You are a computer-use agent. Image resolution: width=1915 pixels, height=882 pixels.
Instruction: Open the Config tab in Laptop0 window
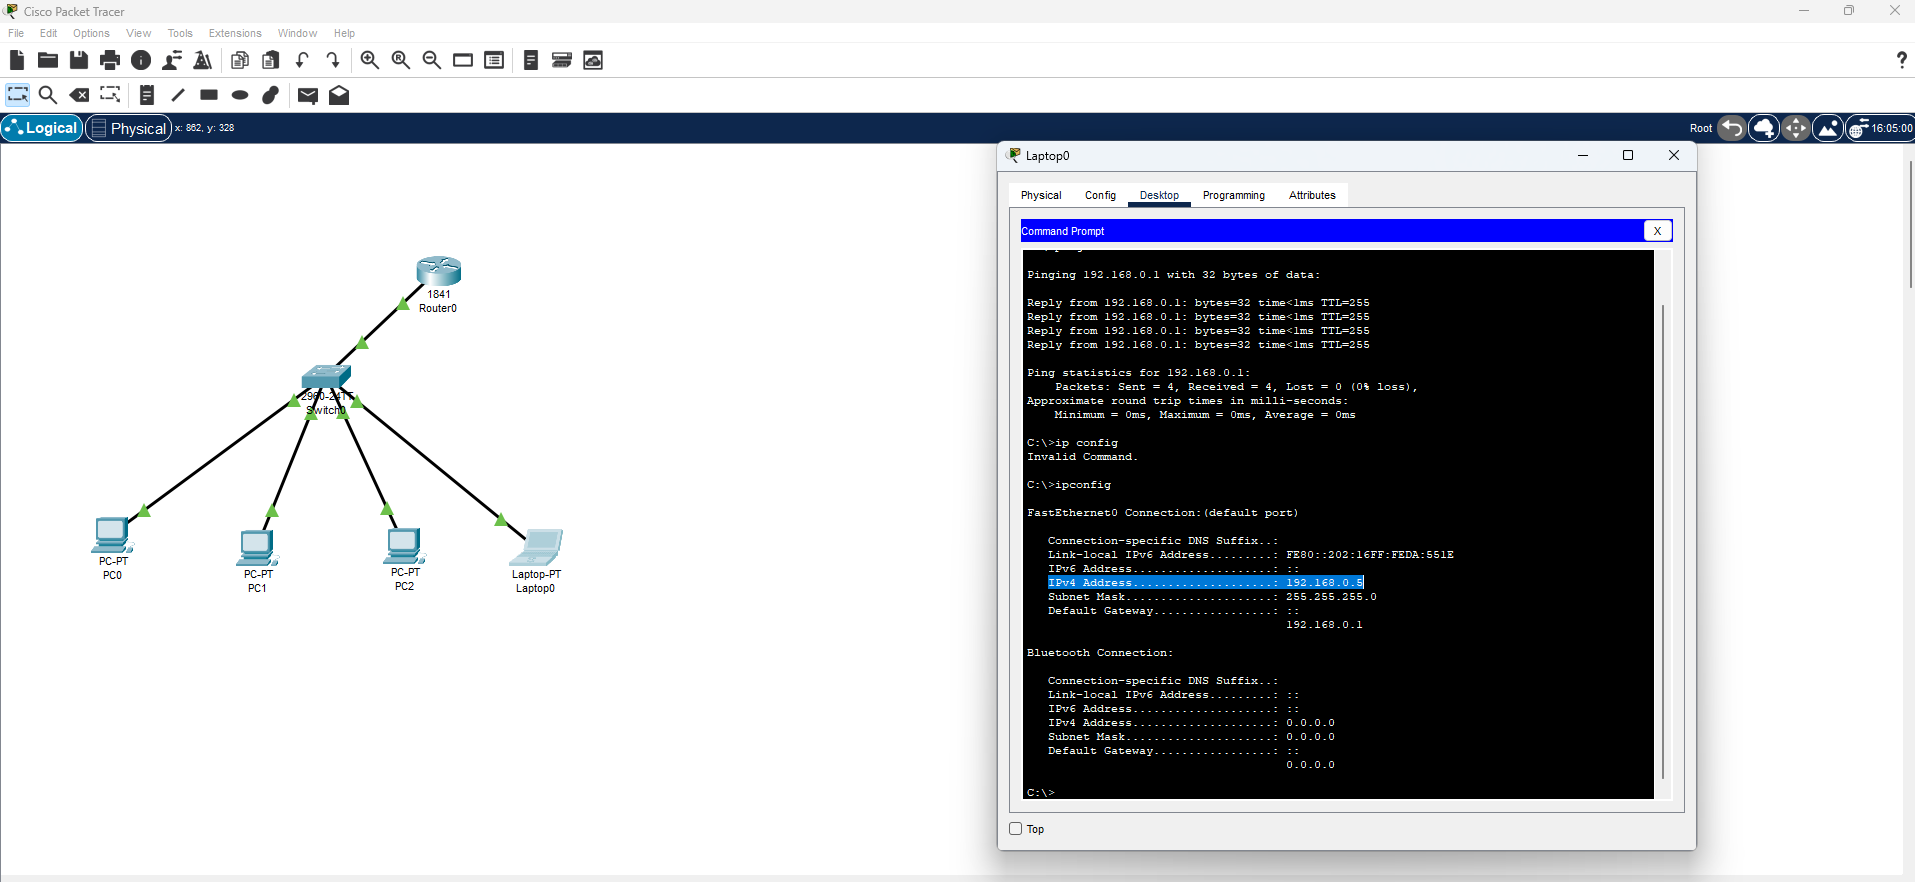tap(1100, 195)
